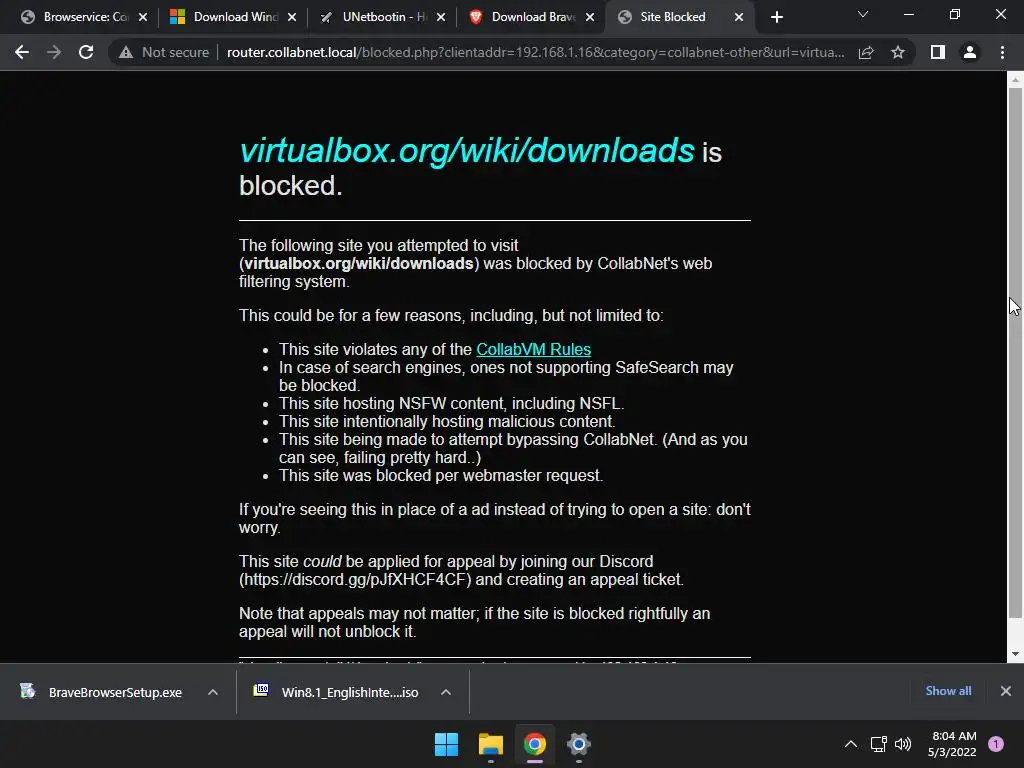The height and width of the screenshot is (768, 1024).
Task: Open Settings from the taskbar
Action: (579, 744)
